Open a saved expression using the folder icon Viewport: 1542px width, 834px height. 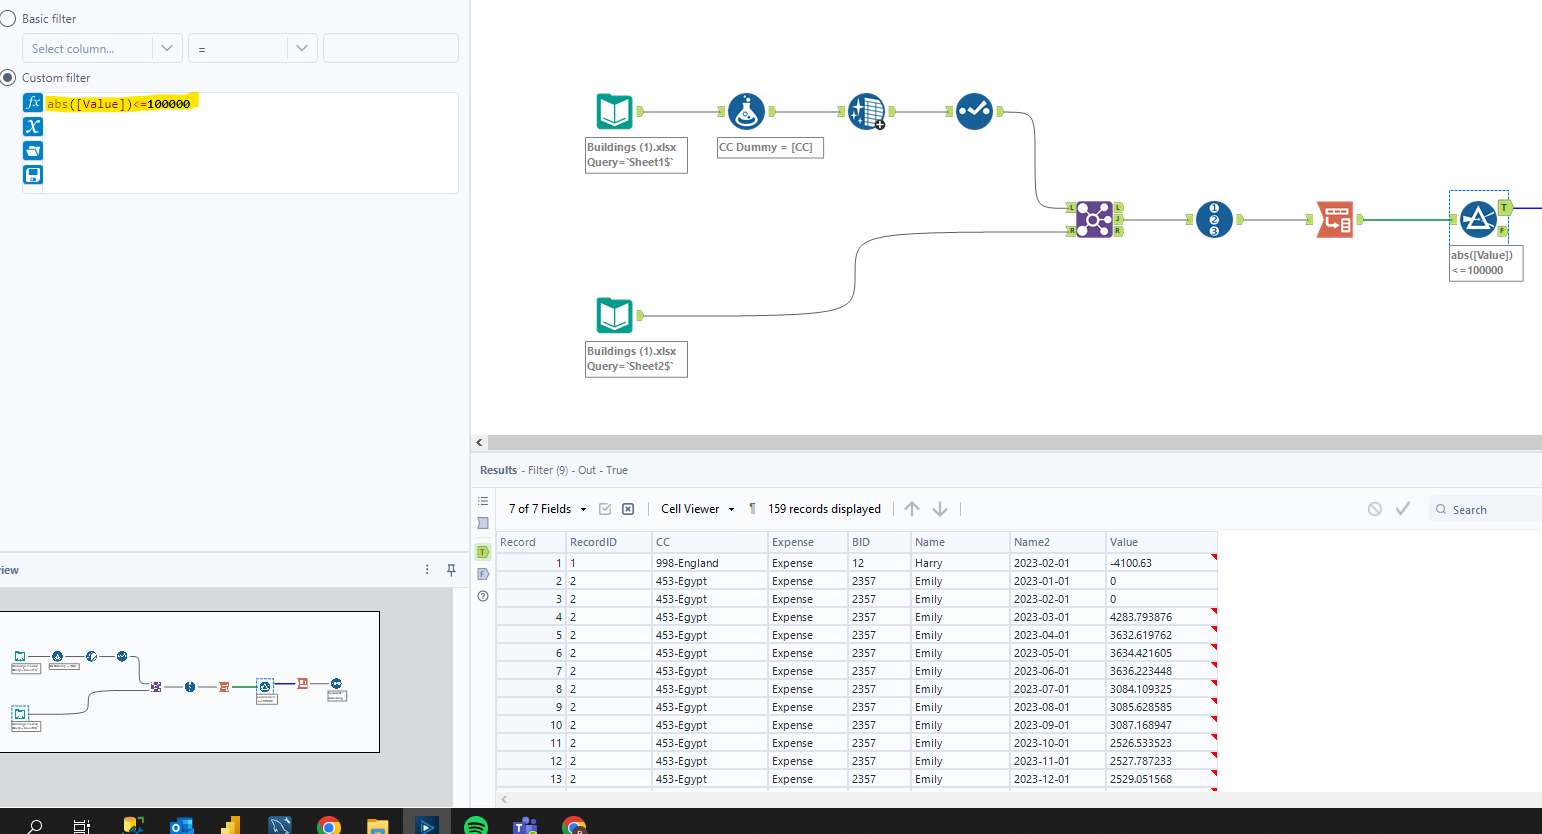click(x=33, y=150)
